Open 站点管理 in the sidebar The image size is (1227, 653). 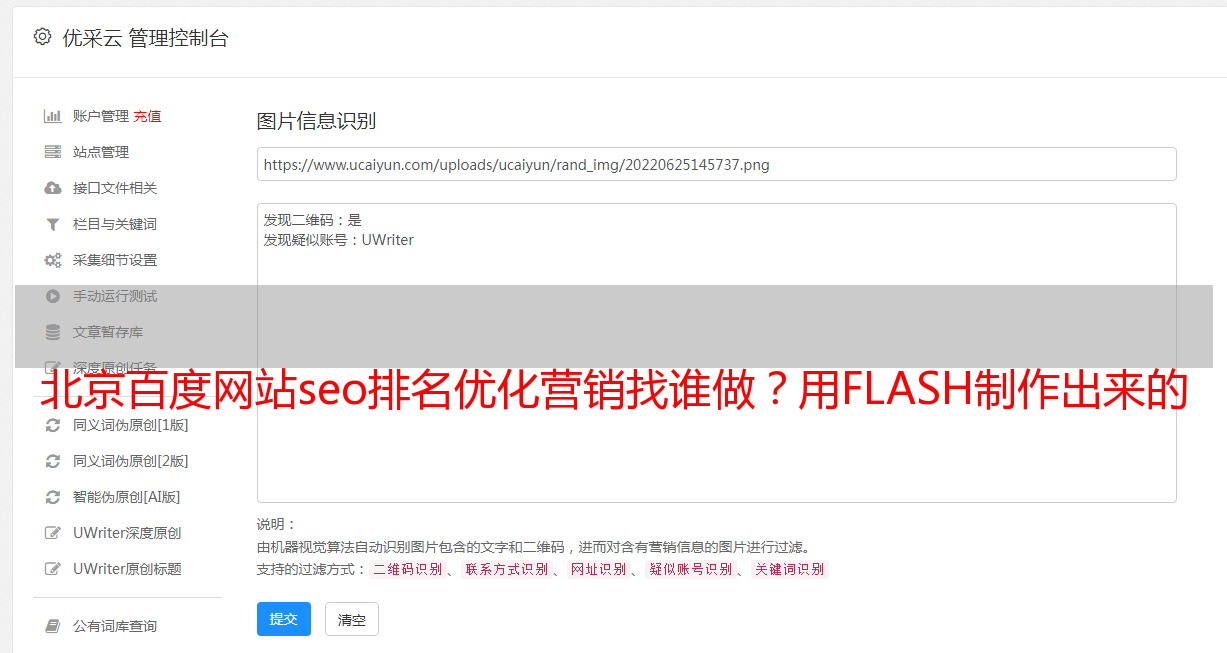pyautogui.click(x=101, y=152)
